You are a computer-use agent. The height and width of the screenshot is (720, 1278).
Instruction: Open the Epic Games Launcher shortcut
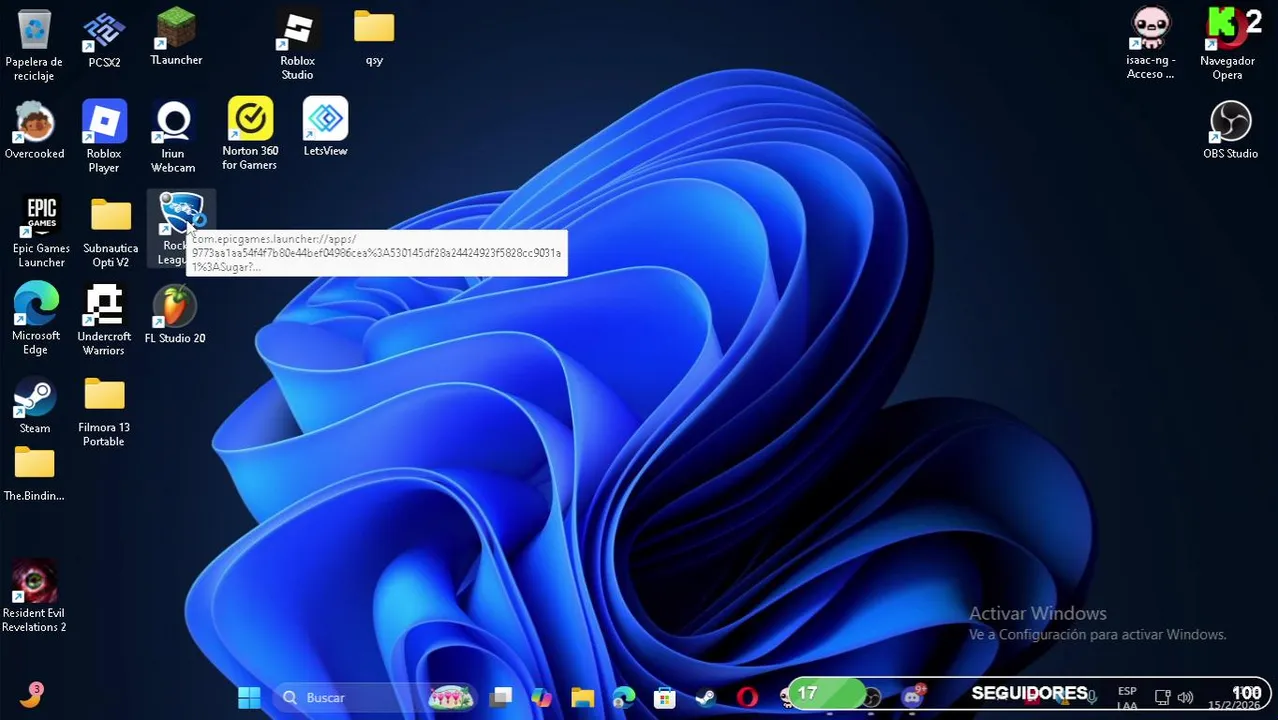point(41,232)
